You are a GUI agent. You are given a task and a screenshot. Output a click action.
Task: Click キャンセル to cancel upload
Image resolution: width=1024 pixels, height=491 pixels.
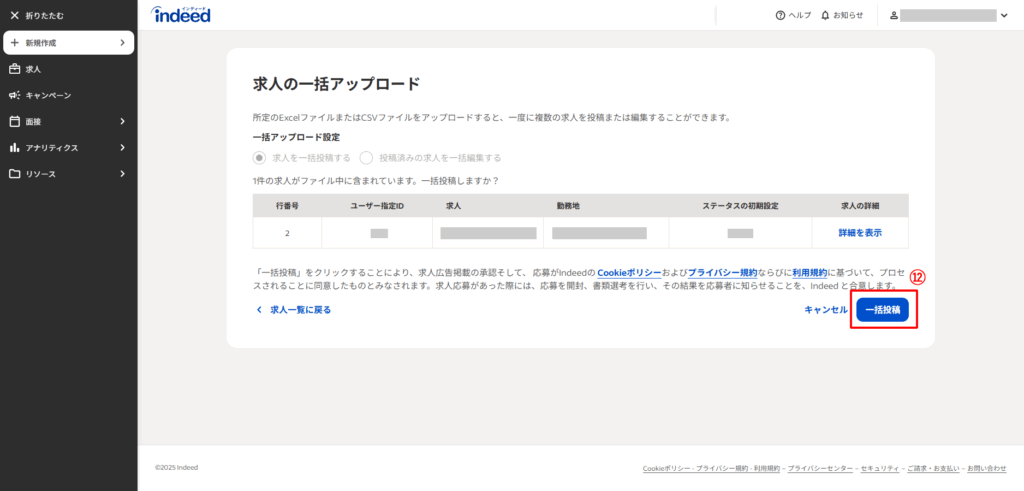(x=825, y=310)
